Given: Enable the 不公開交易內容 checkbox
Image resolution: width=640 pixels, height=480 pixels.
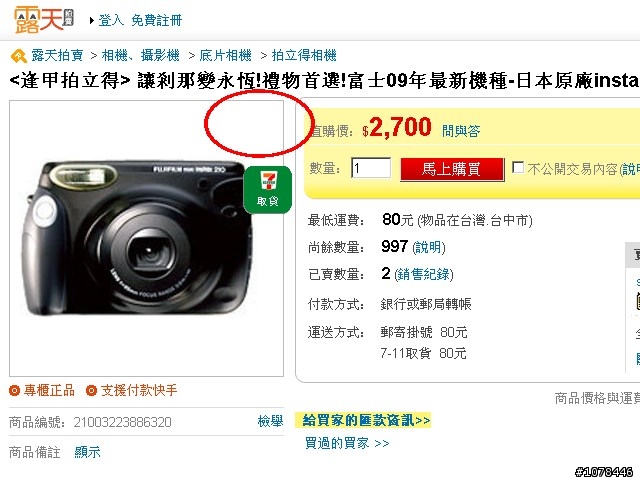Looking at the screenshot, I should pyautogui.click(x=518, y=167).
